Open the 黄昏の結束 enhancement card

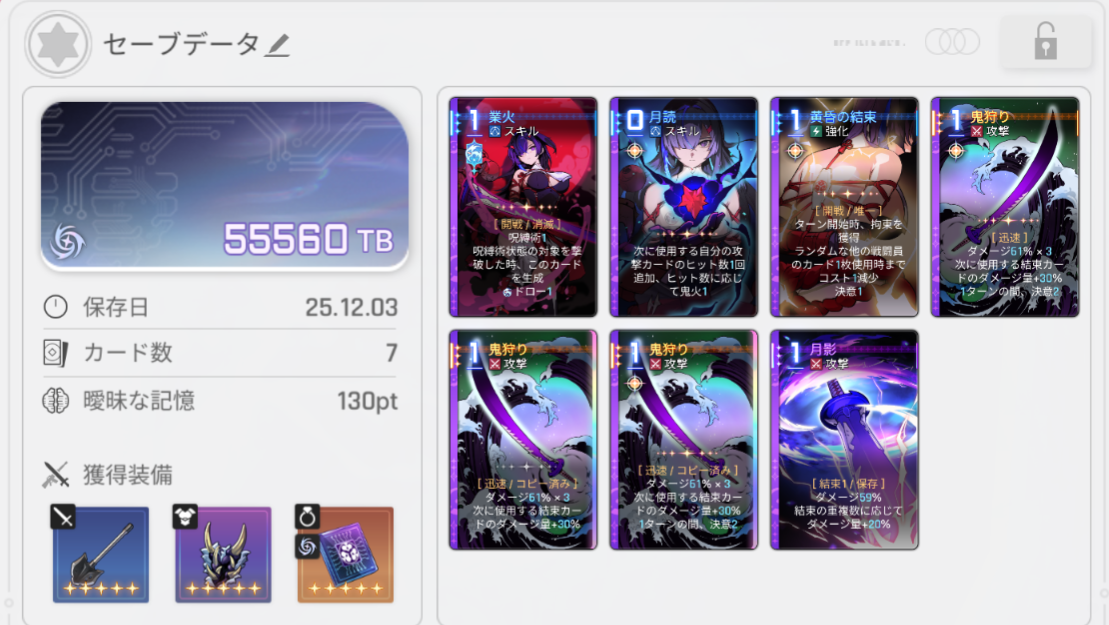[844, 207]
